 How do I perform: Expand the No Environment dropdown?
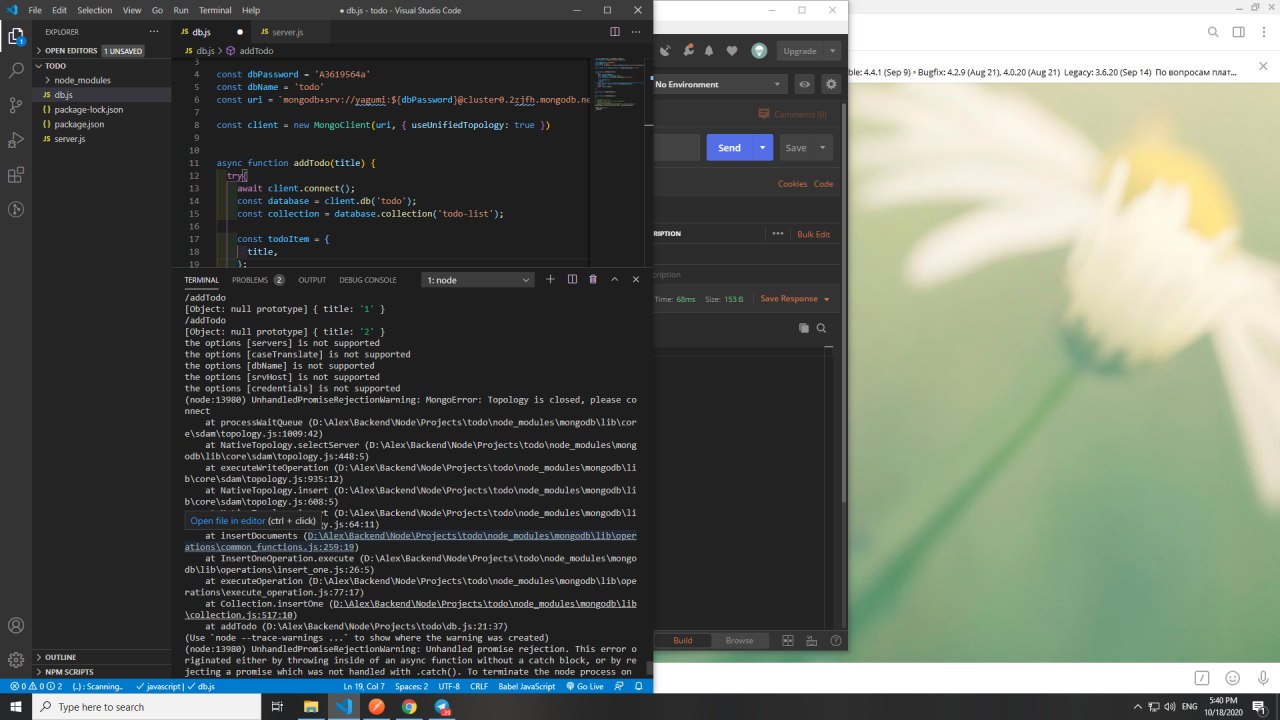[x=718, y=85]
